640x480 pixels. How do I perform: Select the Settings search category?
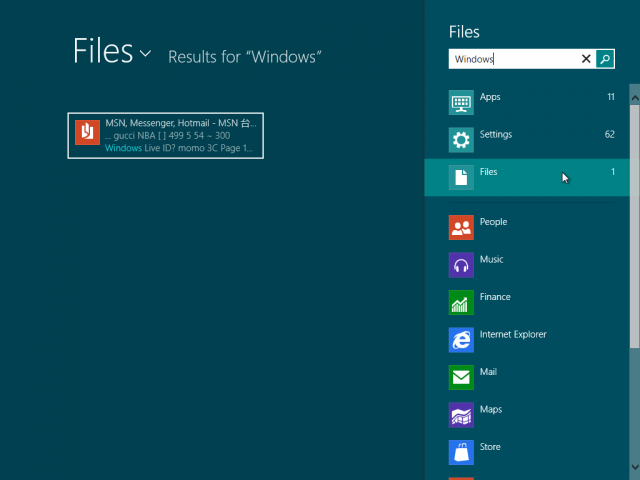527,140
